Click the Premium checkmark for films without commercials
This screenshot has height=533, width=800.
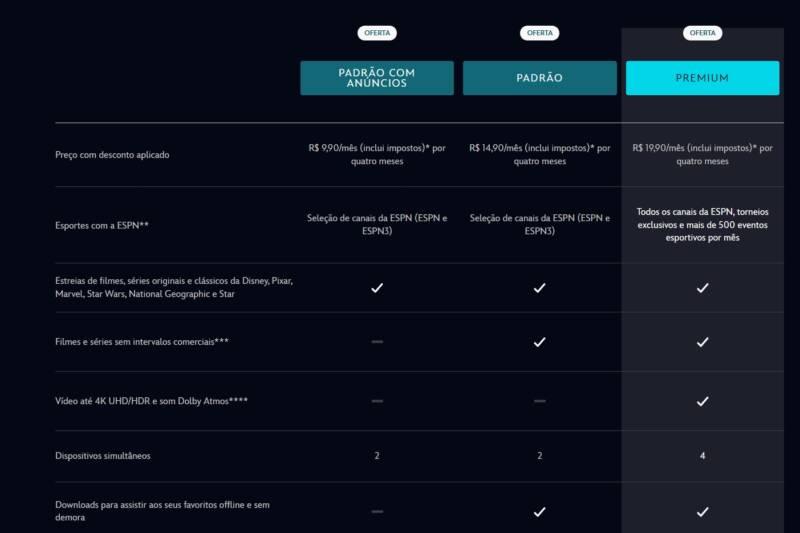702,342
